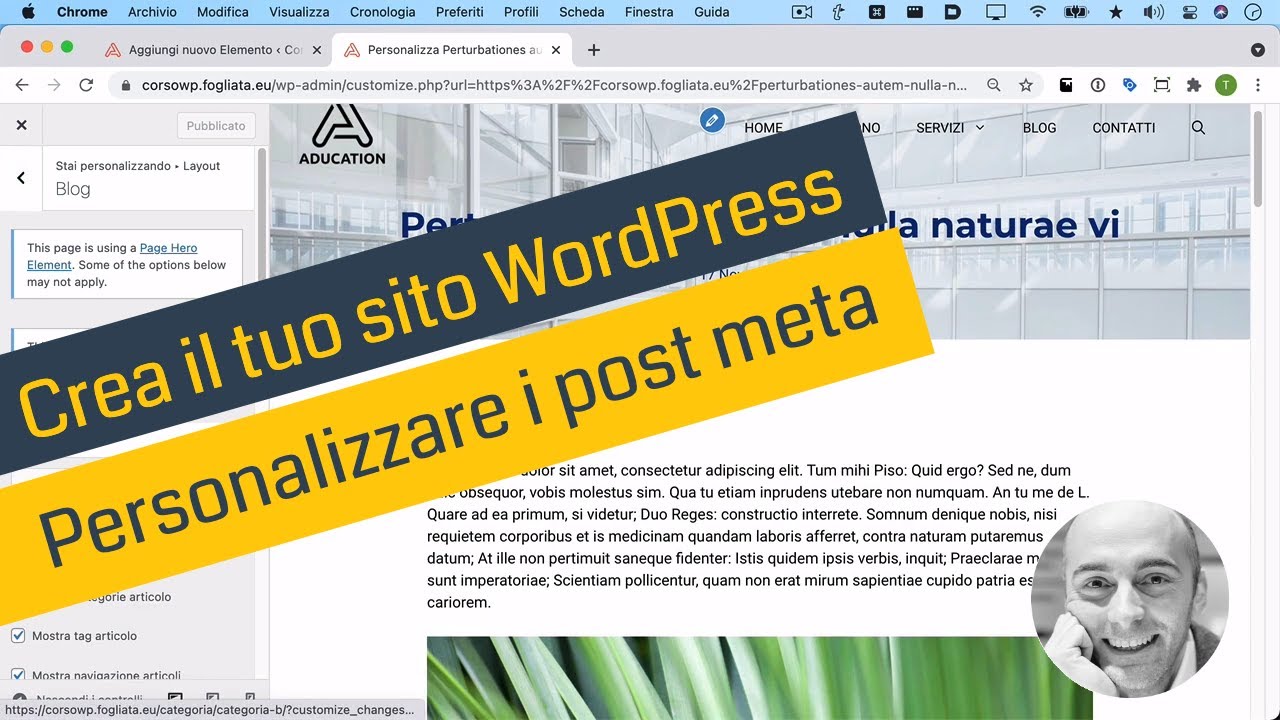This screenshot has width=1280, height=720.
Task: Adjust the macOS volume control
Action: tap(1153, 12)
